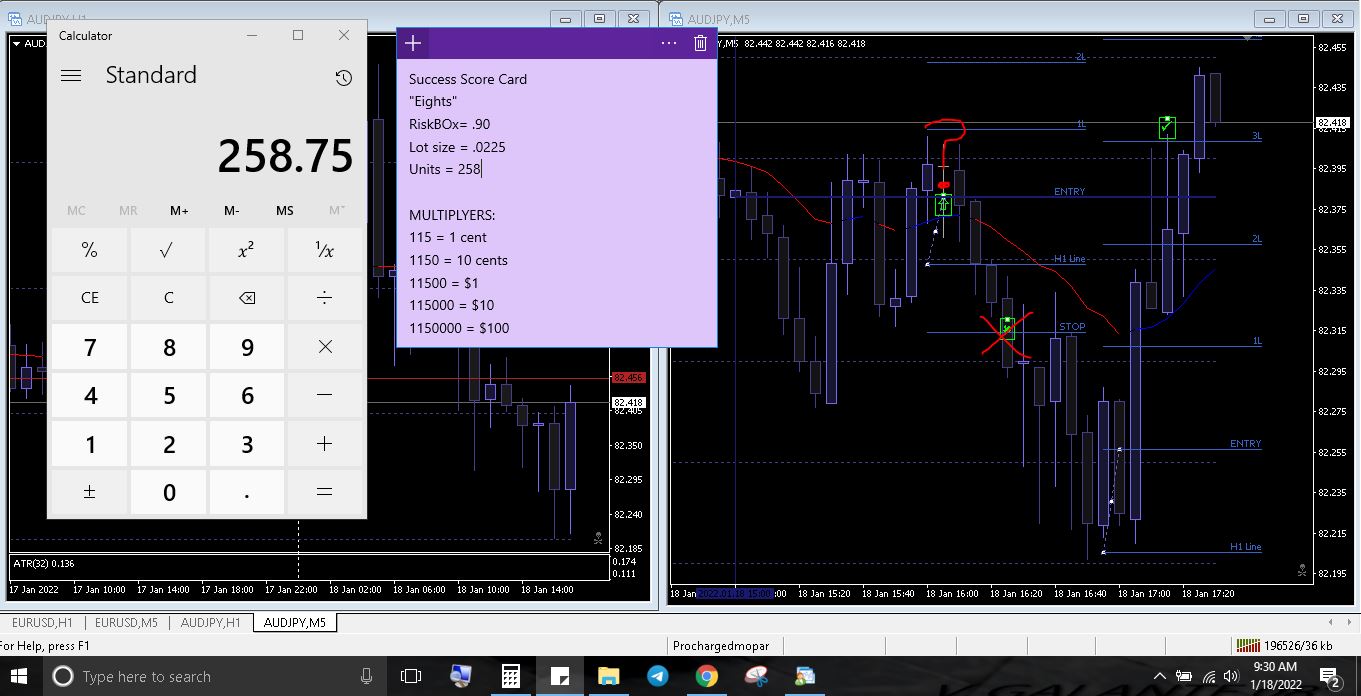Open Telegram from the taskbar
The width and height of the screenshot is (1361, 696).
[x=657, y=677]
